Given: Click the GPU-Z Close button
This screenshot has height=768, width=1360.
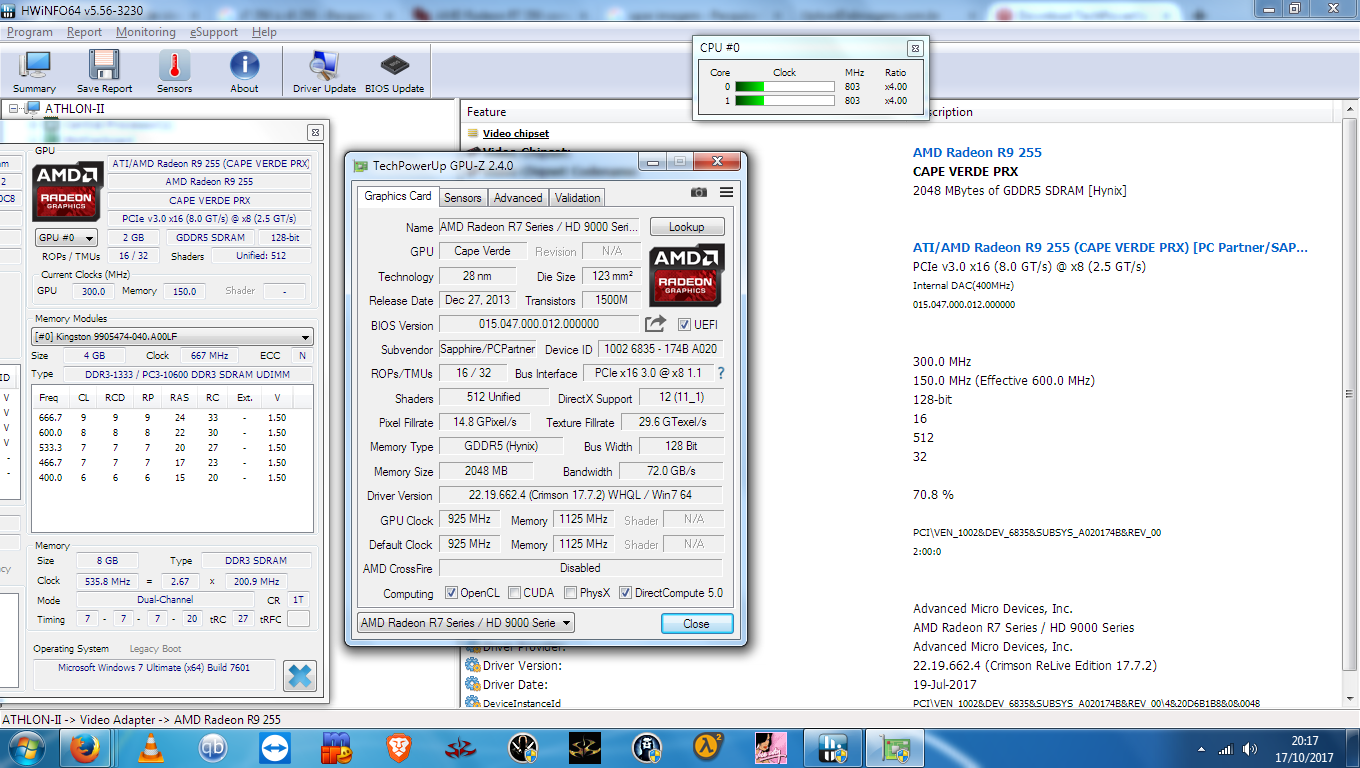Looking at the screenshot, I should pos(696,623).
